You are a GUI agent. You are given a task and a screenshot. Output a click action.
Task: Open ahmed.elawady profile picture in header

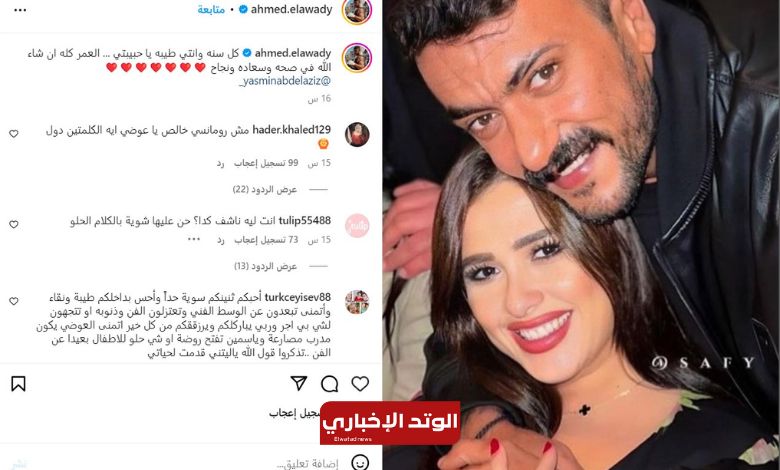pyautogui.click(x=357, y=10)
